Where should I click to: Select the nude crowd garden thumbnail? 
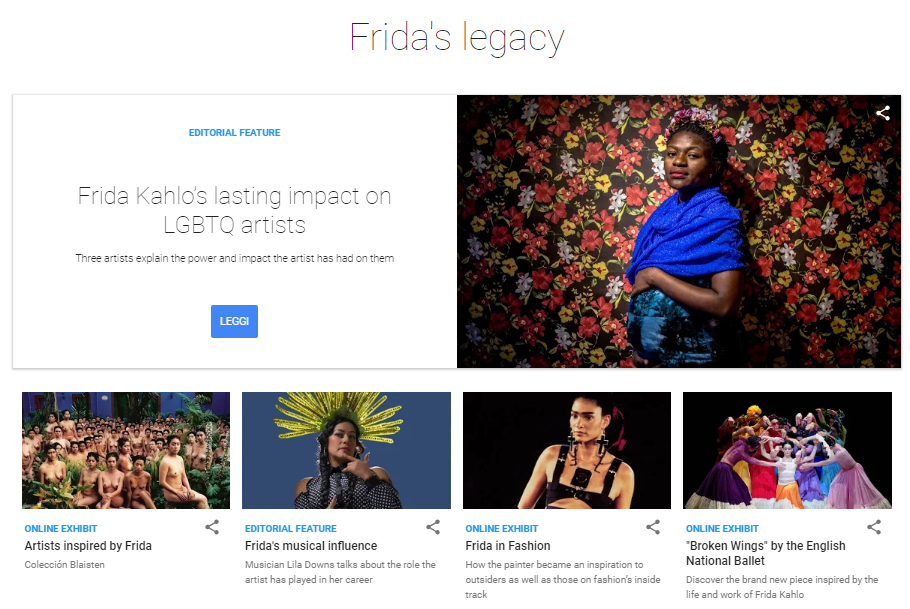tap(126, 451)
